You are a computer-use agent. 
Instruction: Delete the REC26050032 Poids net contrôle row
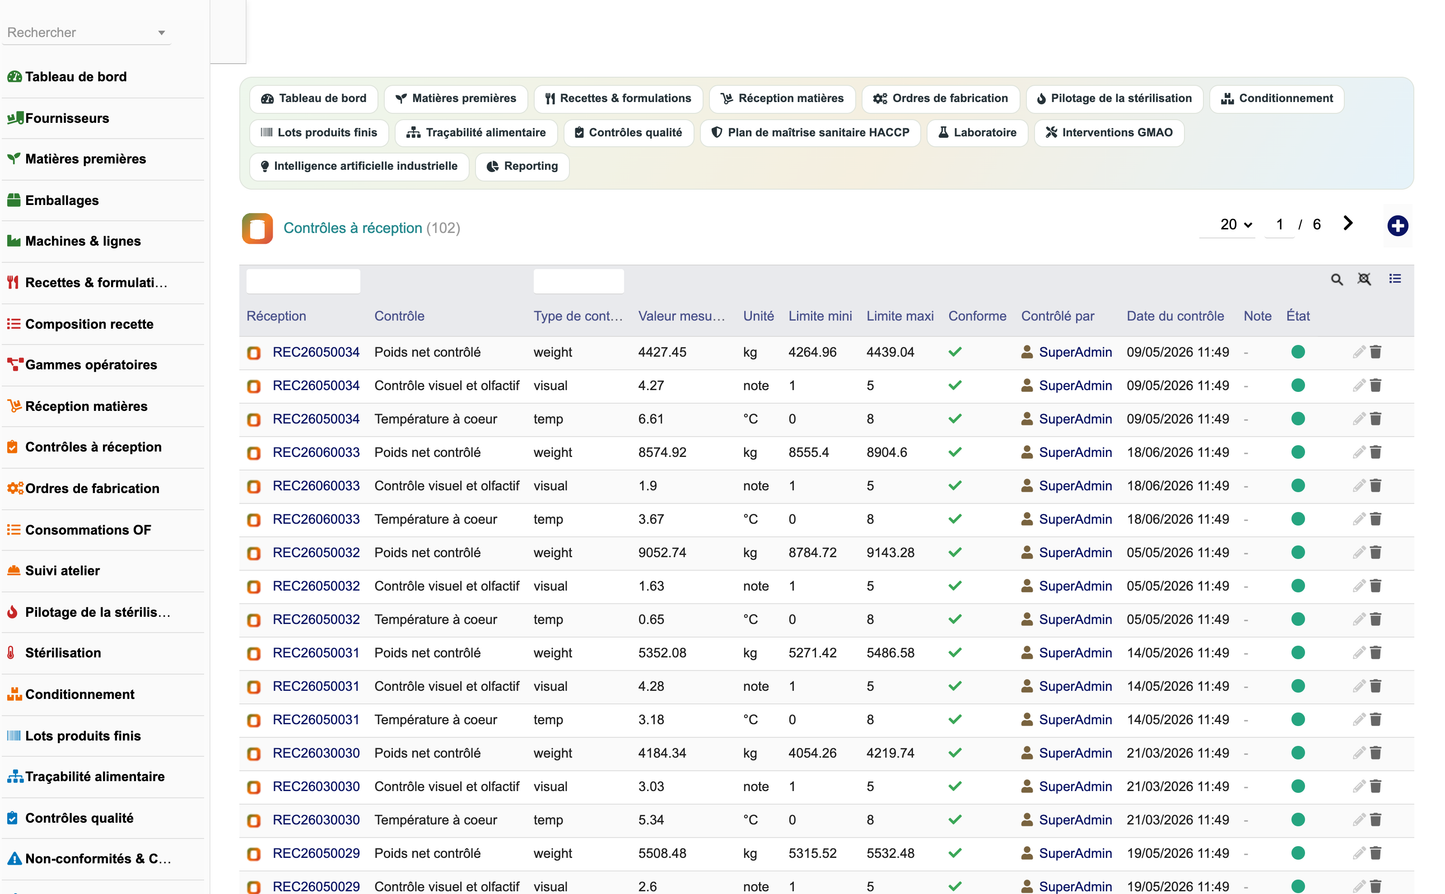(x=1376, y=553)
